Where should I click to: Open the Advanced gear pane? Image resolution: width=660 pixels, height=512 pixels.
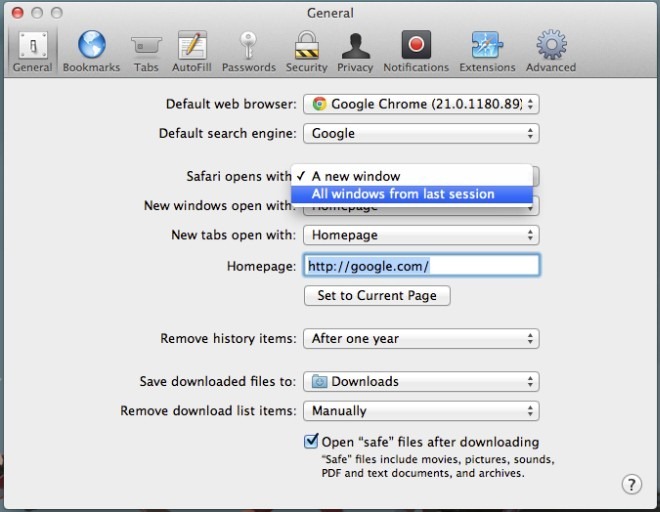(551, 51)
